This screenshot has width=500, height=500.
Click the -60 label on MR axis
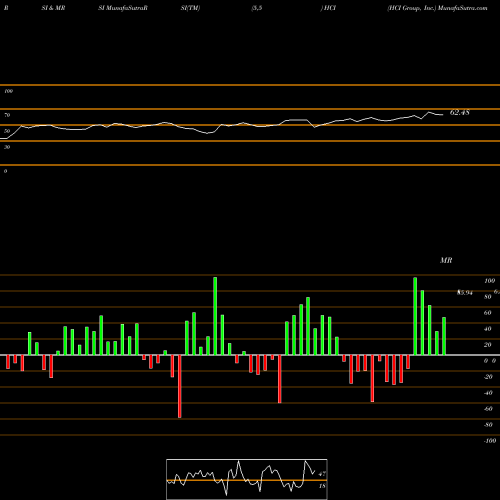[x=488, y=409]
